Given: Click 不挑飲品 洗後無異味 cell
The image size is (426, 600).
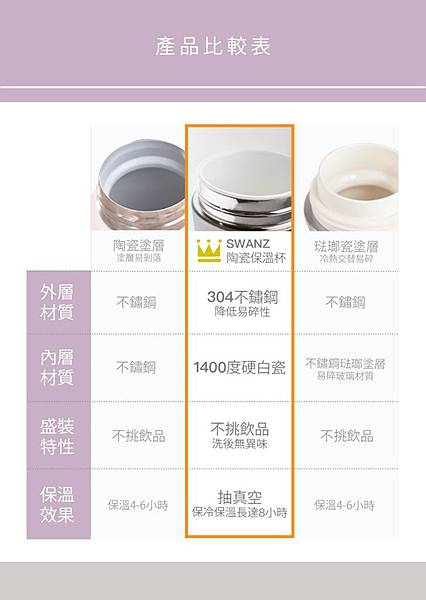Looking at the screenshot, I should (x=240, y=435).
